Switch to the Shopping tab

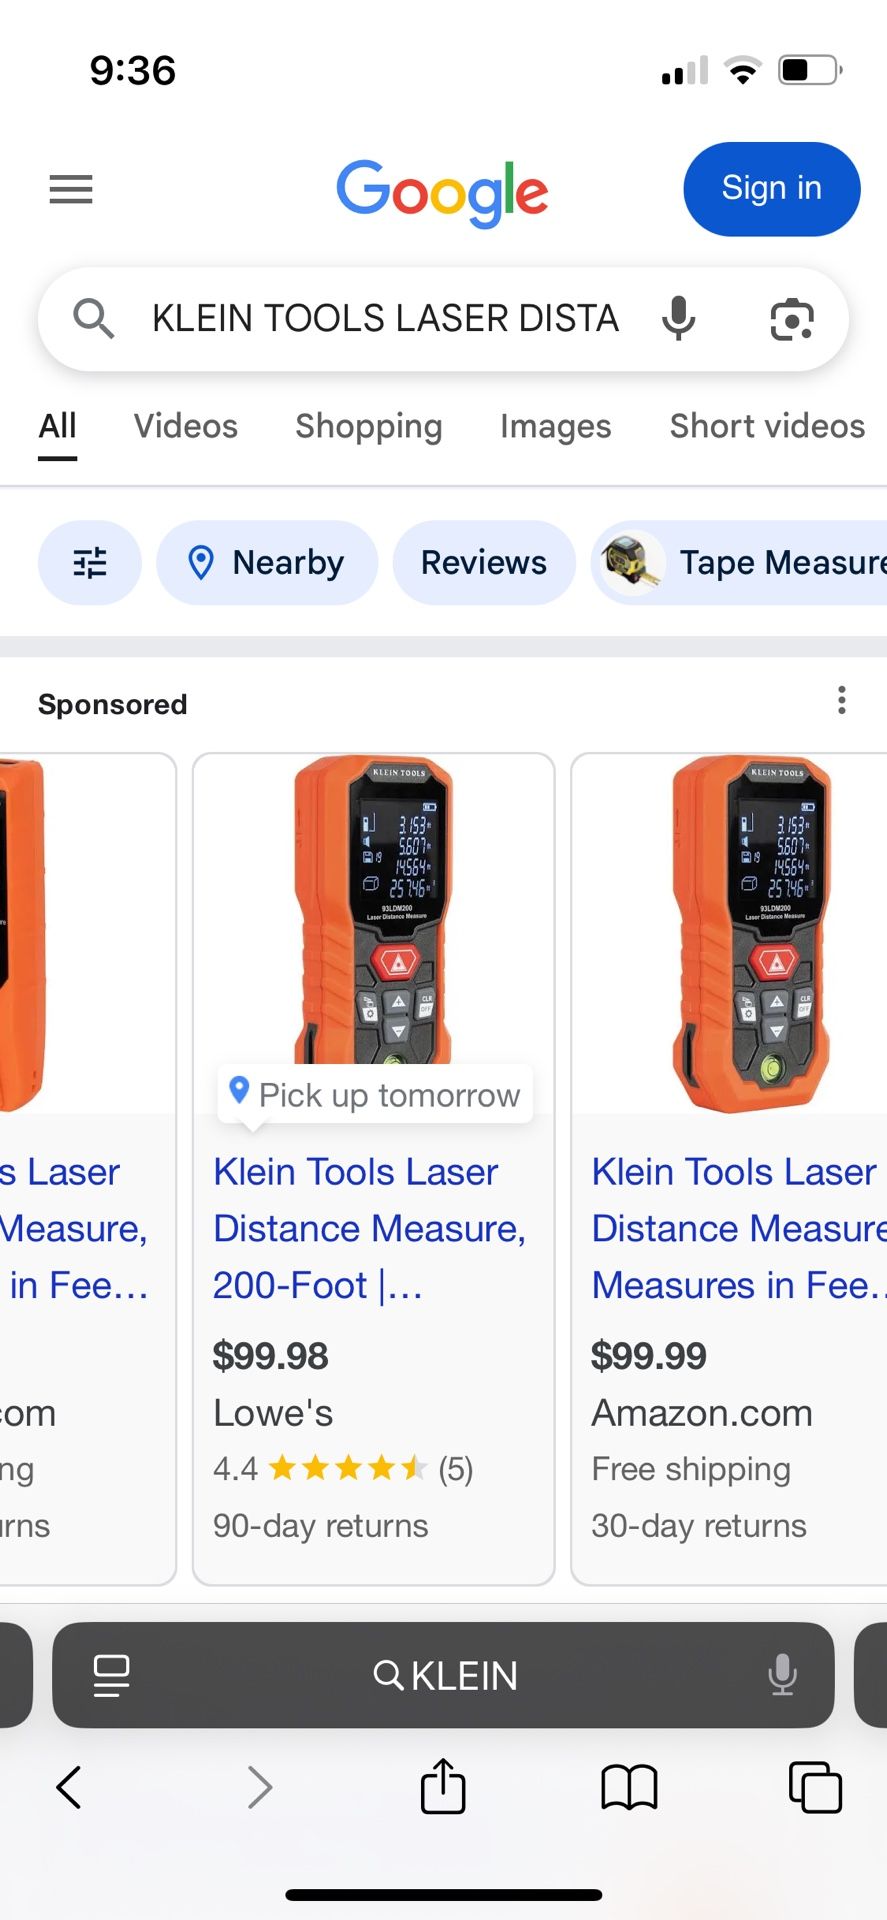[x=368, y=426]
